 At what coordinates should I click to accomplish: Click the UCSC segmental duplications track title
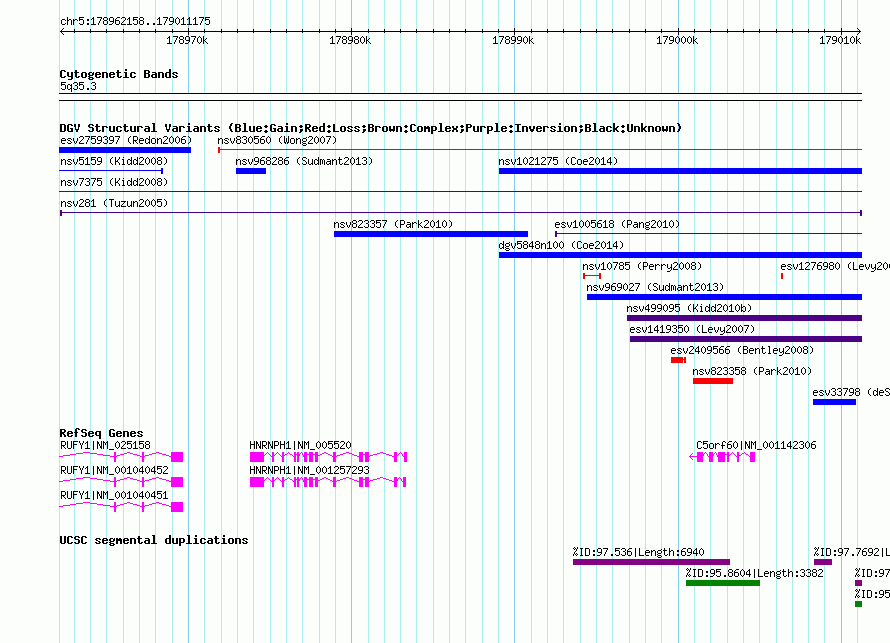pos(154,540)
